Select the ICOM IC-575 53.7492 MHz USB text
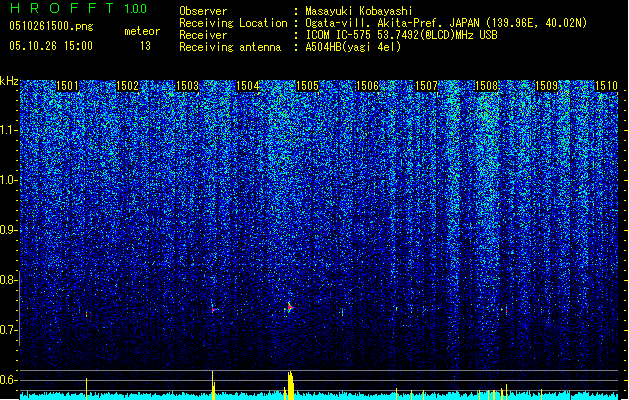The height and width of the screenshot is (400, 629). (402, 35)
